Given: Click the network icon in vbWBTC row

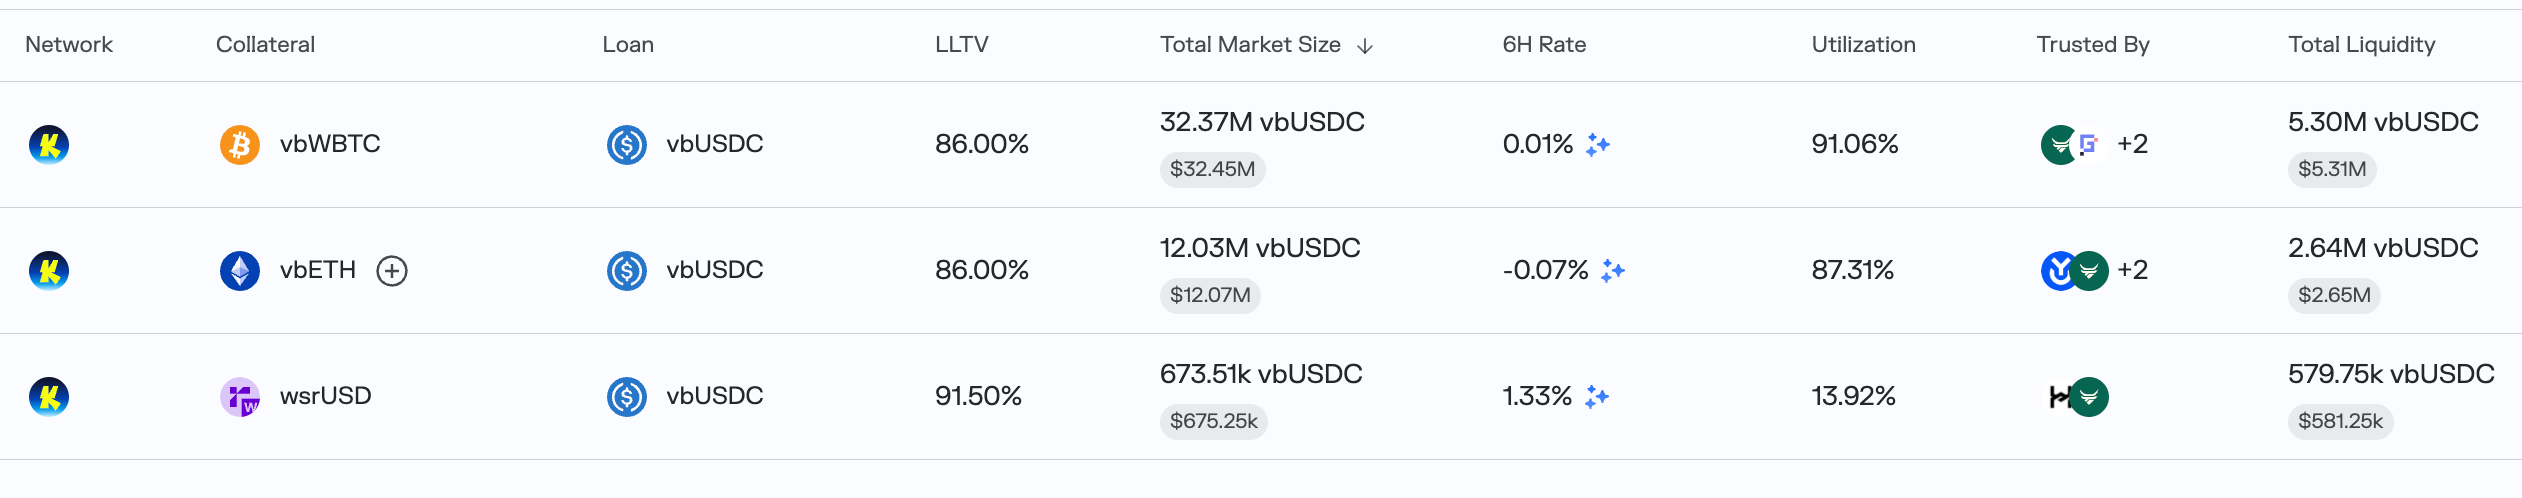Looking at the screenshot, I should (49, 145).
